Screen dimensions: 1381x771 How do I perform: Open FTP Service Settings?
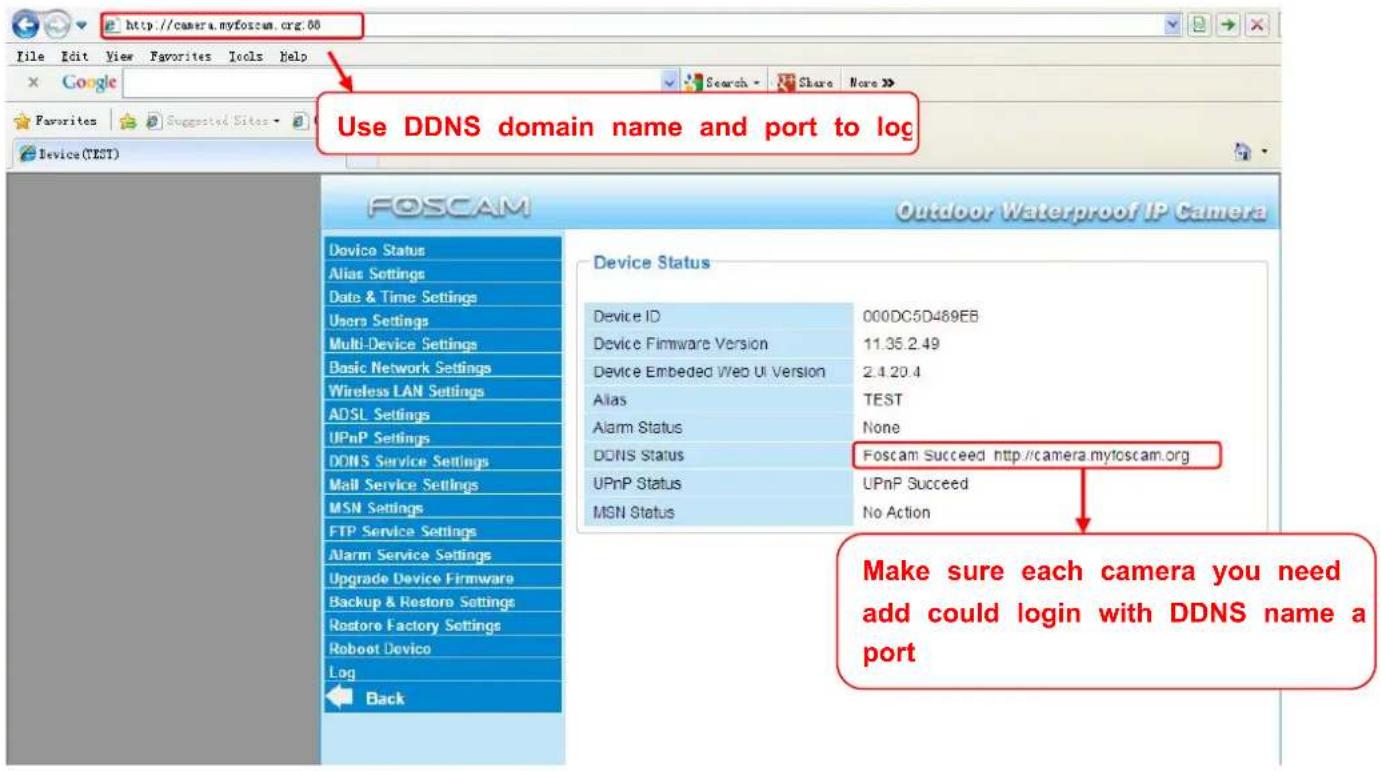(x=443, y=531)
